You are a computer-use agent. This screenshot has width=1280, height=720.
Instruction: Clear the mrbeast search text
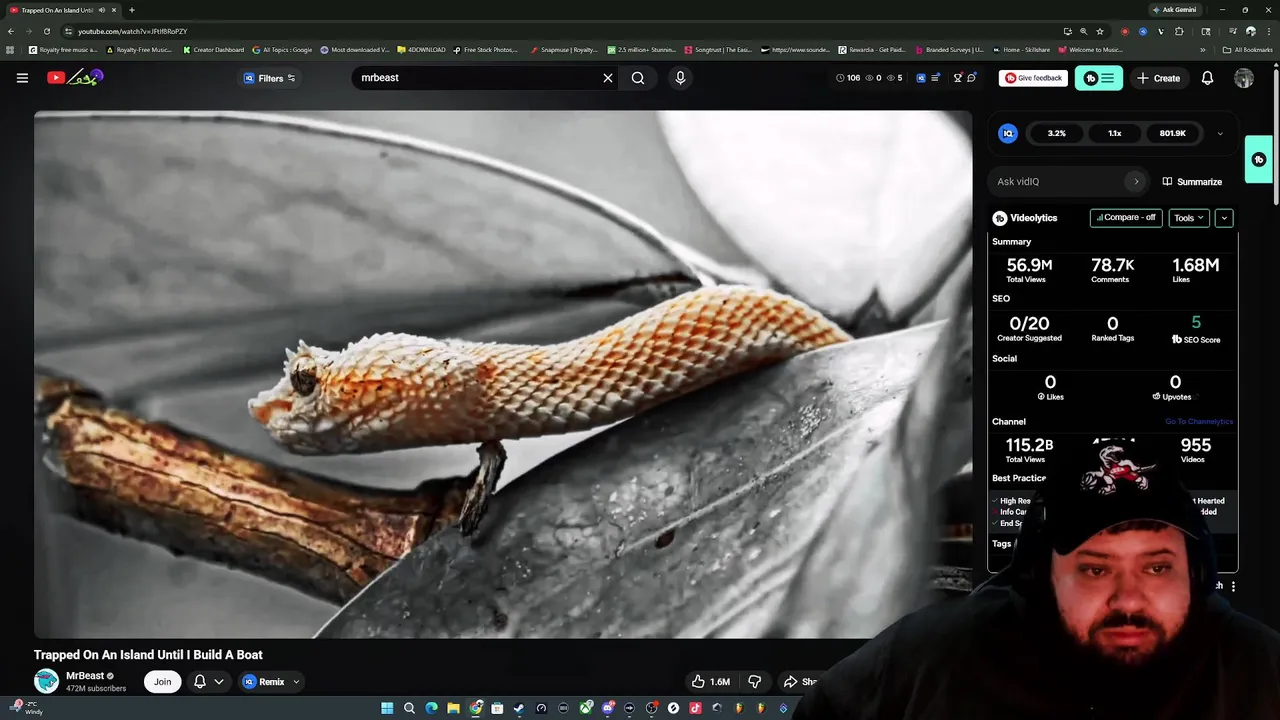pyautogui.click(x=607, y=78)
